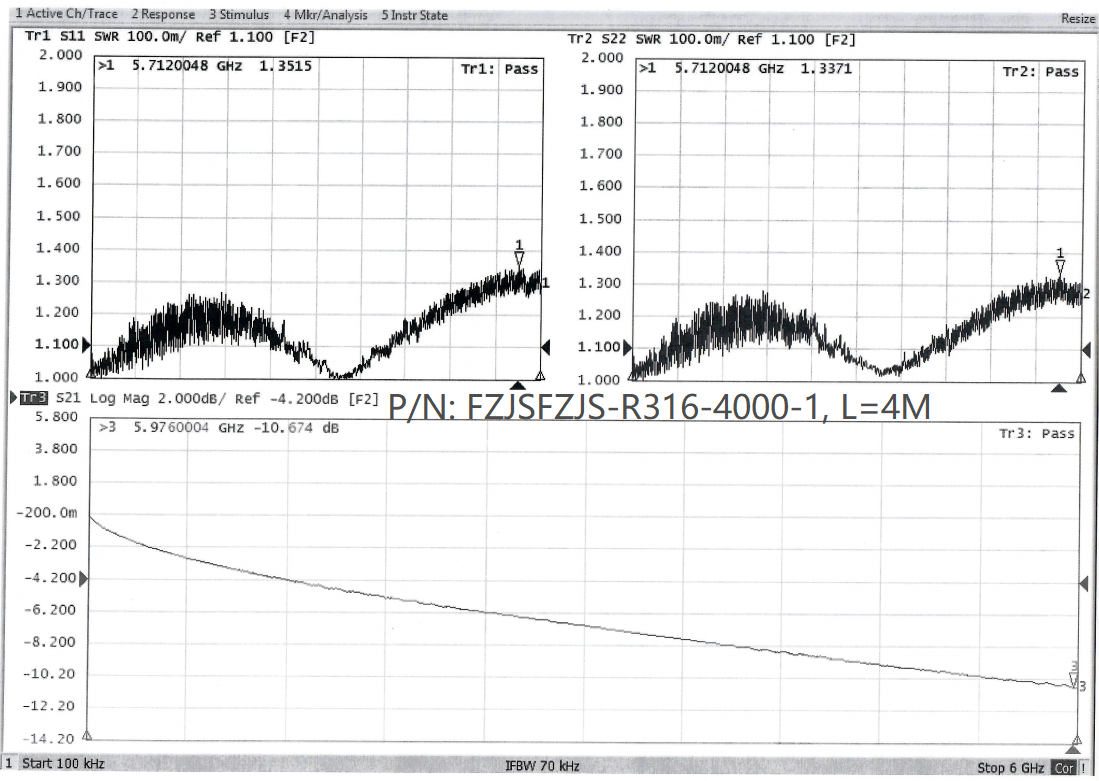This screenshot has width=1099, height=781.
Task: Click the Tr2: Pass limit result
Action: (1041, 72)
